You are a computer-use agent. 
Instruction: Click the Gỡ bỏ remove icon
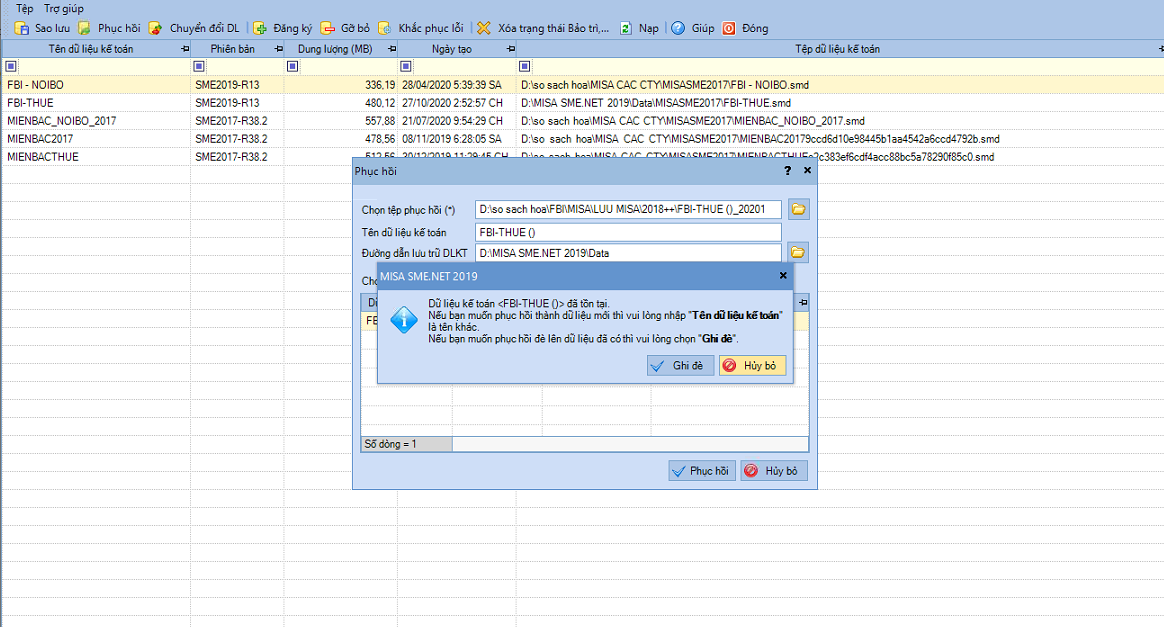click(328, 28)
